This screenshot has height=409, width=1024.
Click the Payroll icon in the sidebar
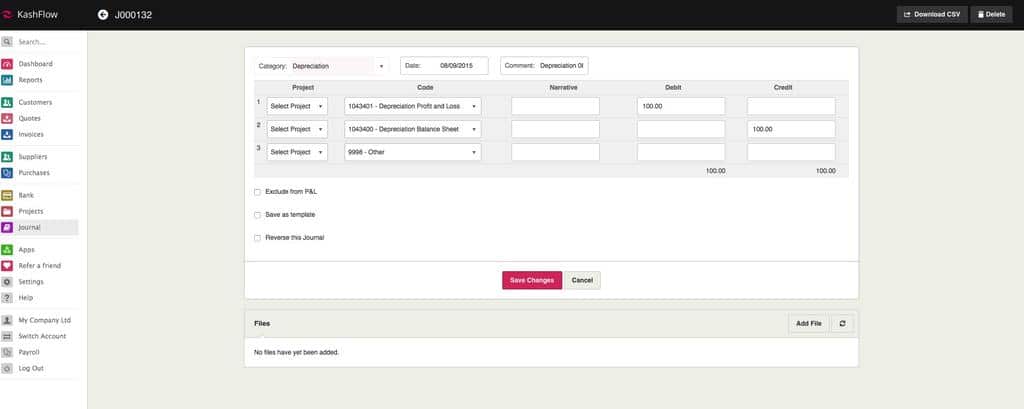pyautogui.click(x=7, y=352)
